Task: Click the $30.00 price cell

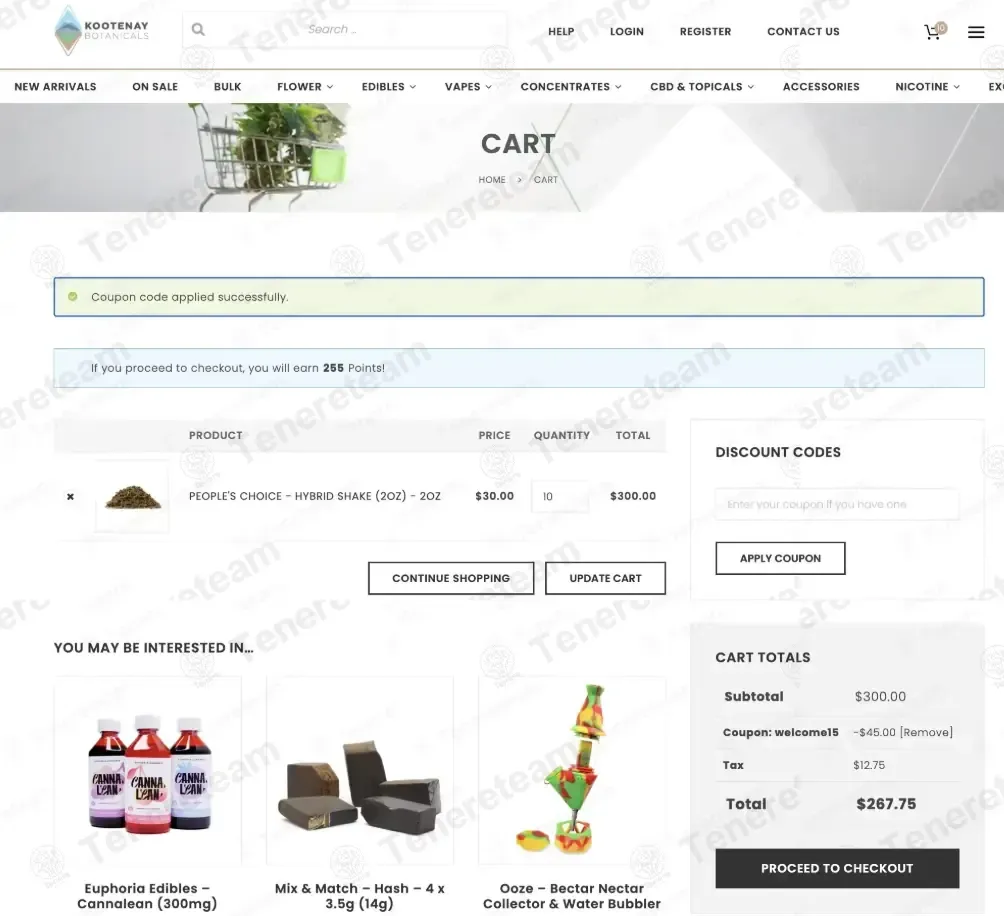Action: click(494, 496)
